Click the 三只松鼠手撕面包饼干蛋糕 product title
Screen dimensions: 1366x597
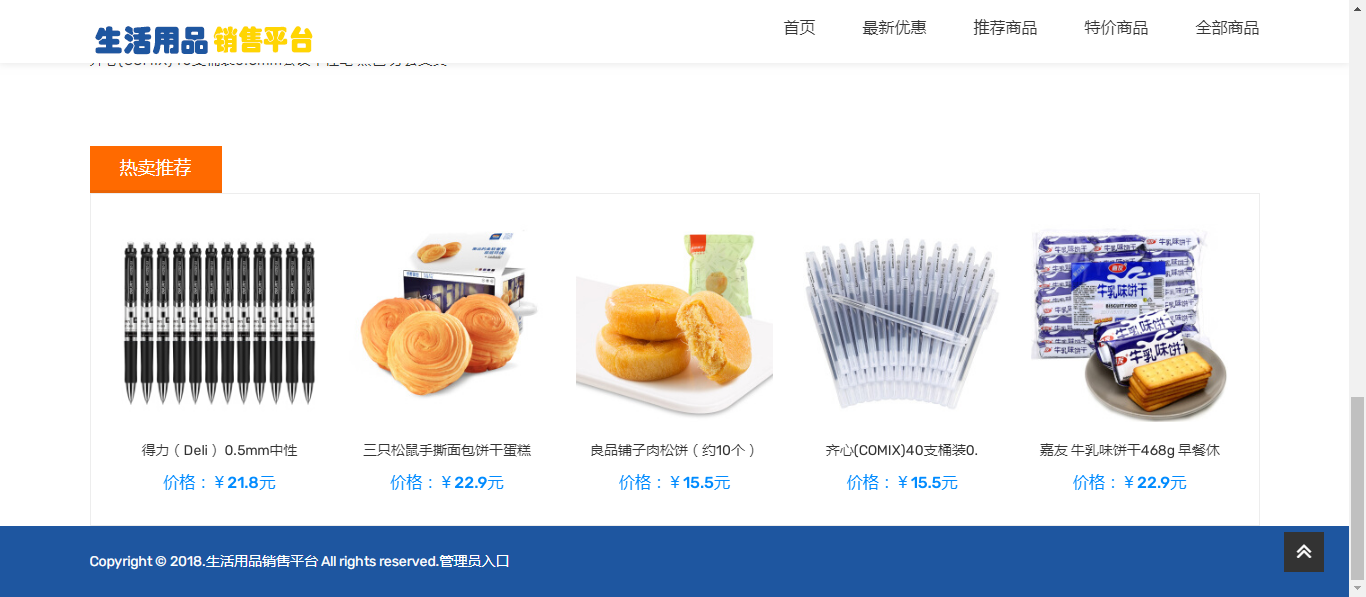click(x=447, y=450)
